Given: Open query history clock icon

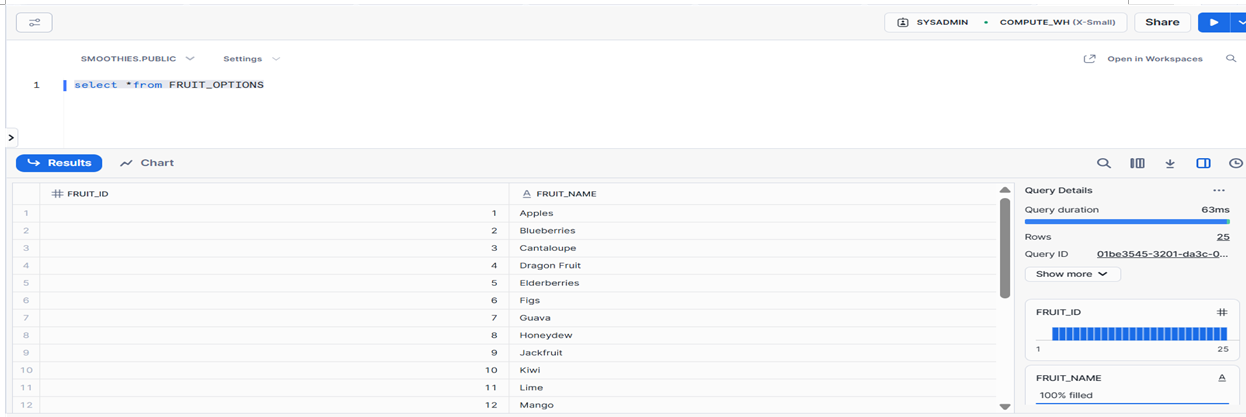Looking at the screenshot, I should 1235,163.
